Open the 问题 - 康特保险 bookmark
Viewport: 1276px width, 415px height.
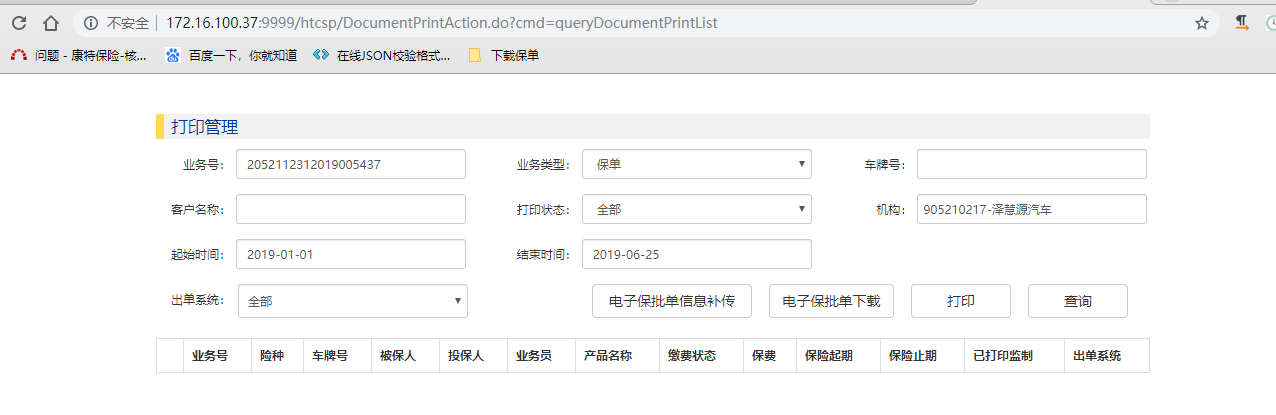(x=79, y=56)
